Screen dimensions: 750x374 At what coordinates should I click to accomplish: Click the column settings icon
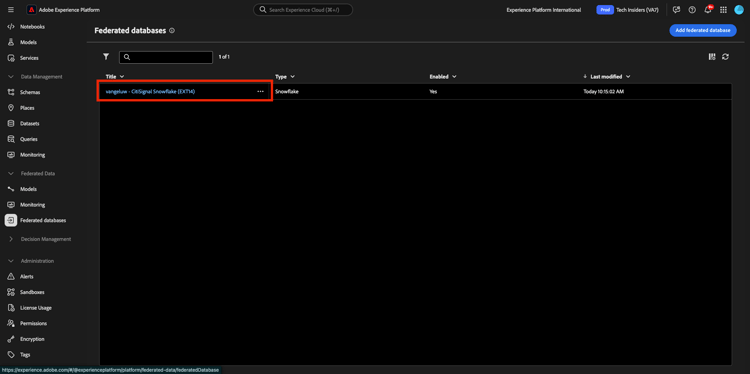pos(712,57)
